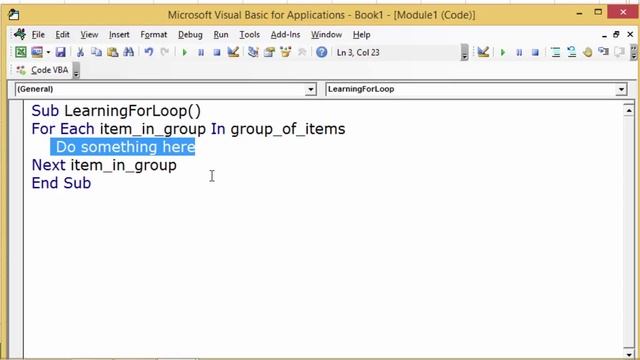Click the VBA icon left of File
640x360 pixels.
point(20,34)
